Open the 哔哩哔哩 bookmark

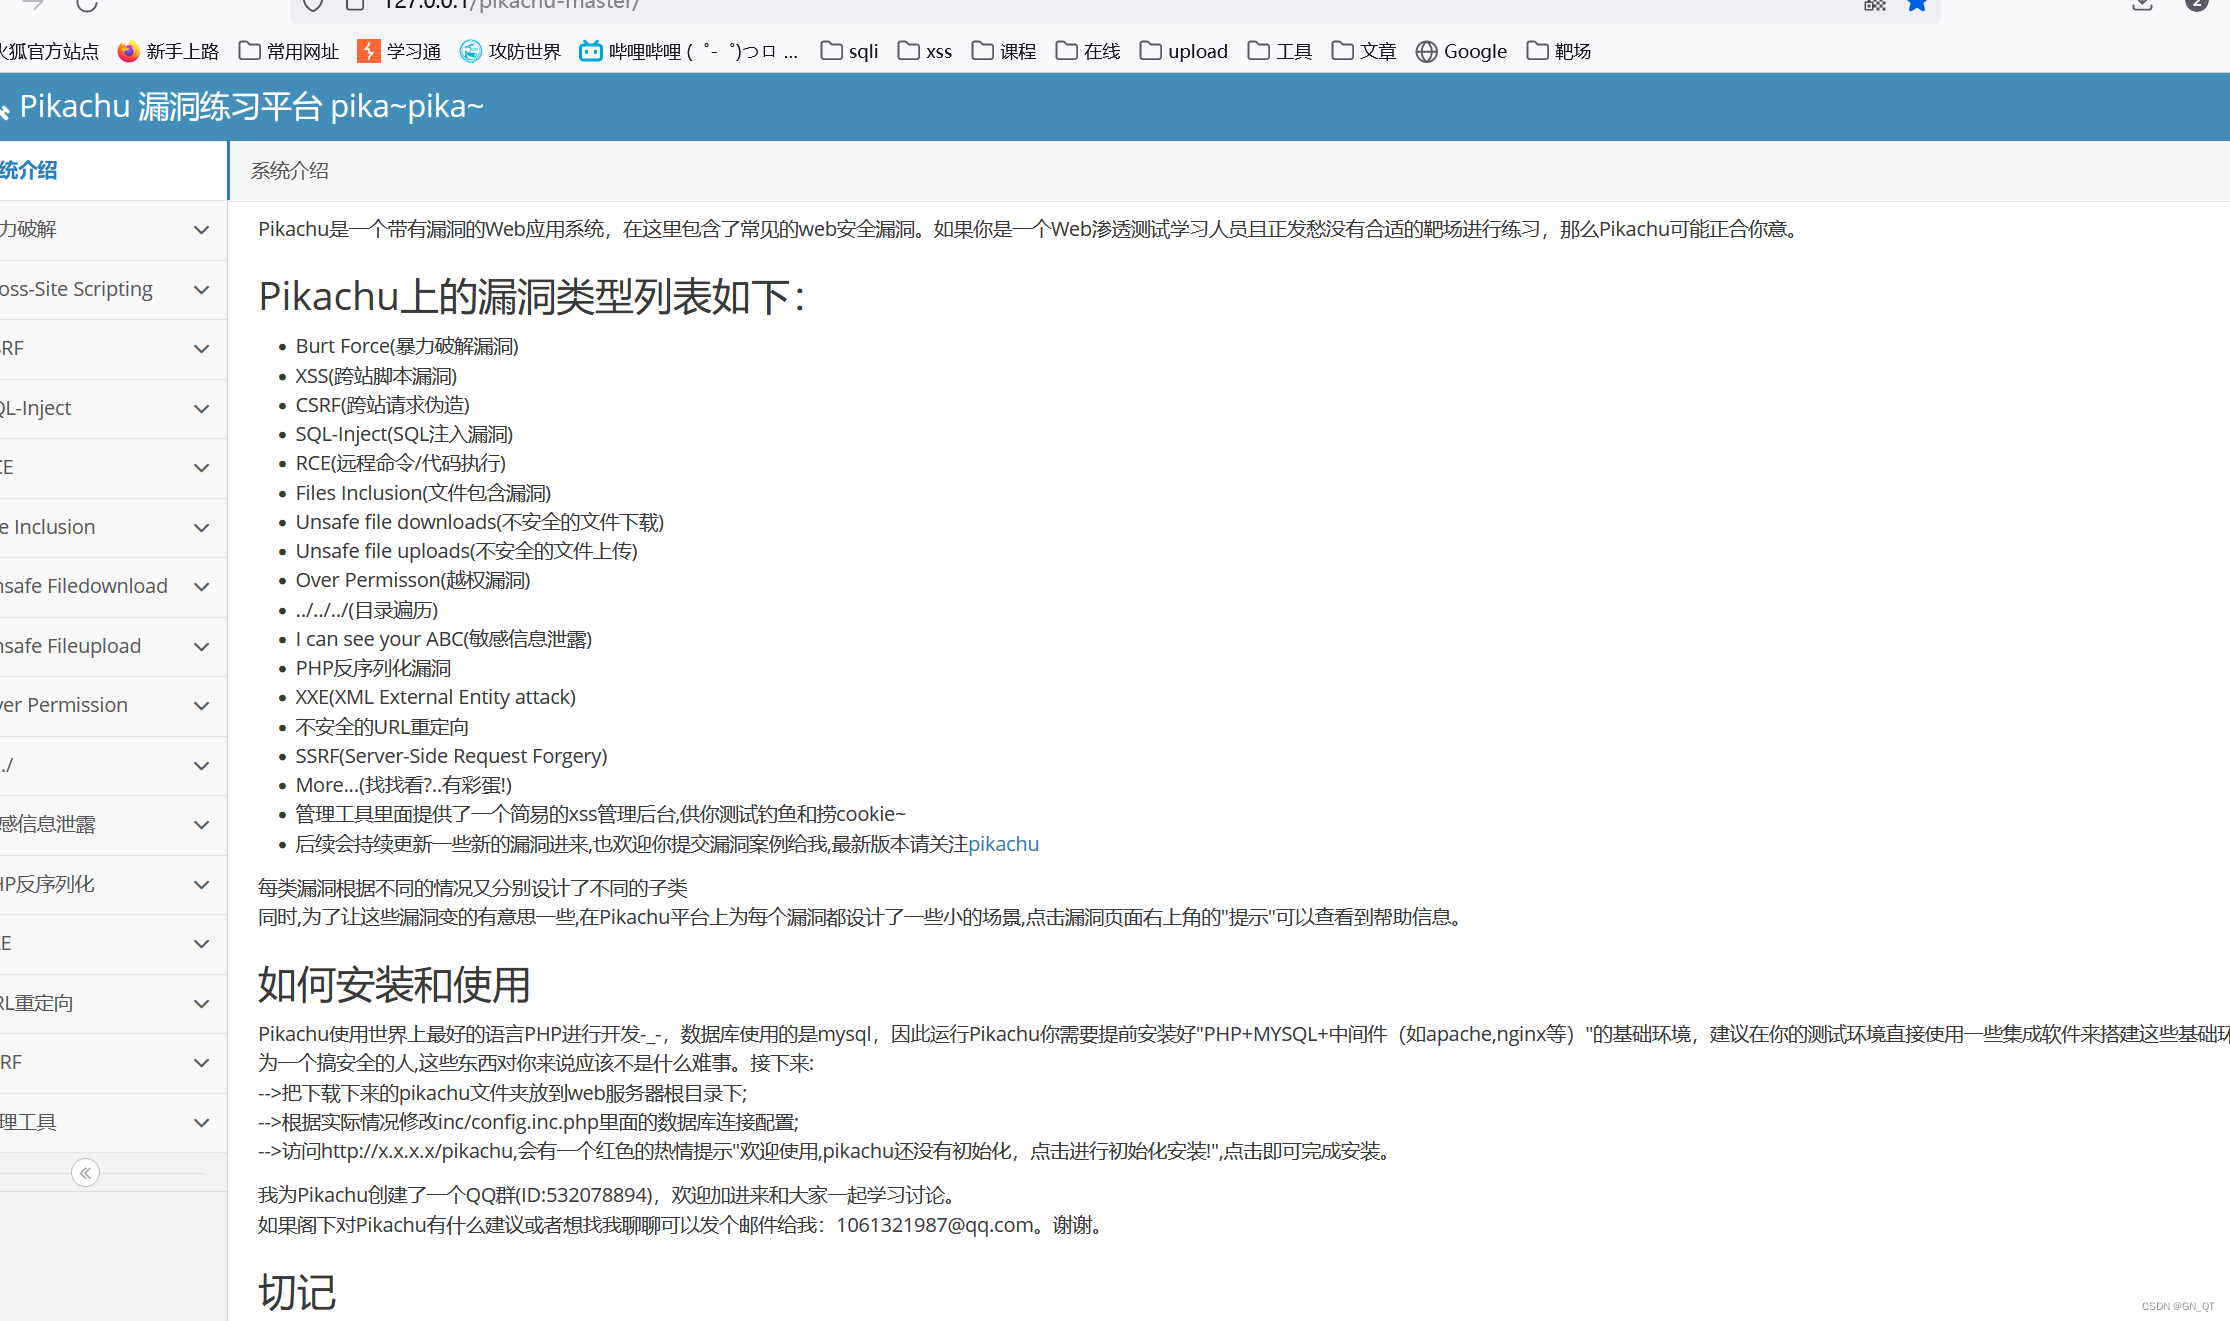[688, 51]
